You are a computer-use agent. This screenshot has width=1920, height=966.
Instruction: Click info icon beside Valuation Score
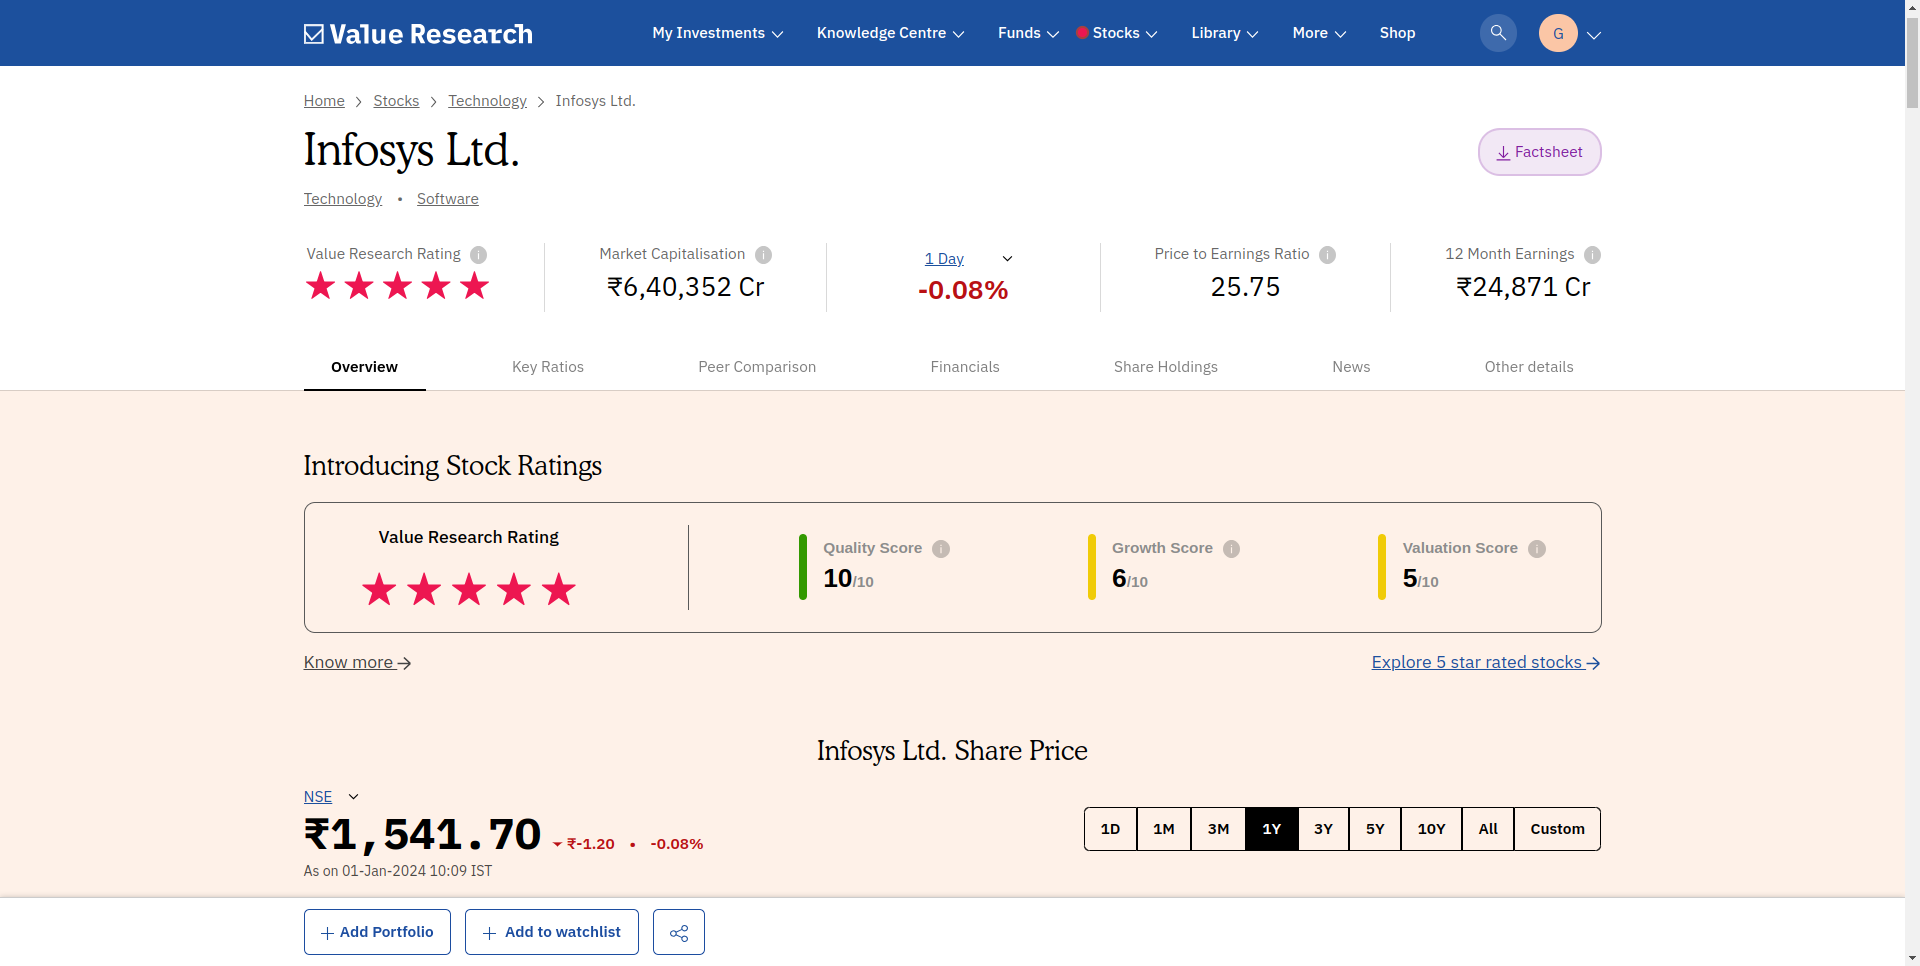tap(1536, 549)
